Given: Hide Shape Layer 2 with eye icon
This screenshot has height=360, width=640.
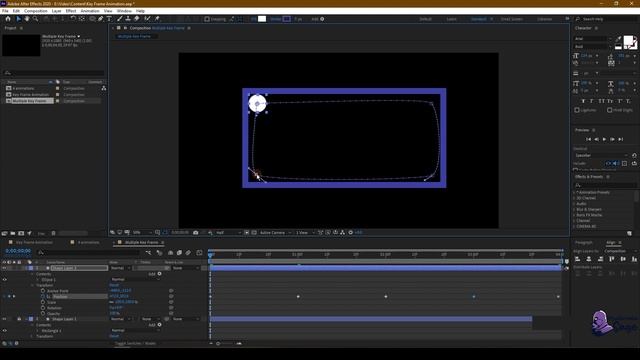Looking at the screenshot, I should click(4, 268).
